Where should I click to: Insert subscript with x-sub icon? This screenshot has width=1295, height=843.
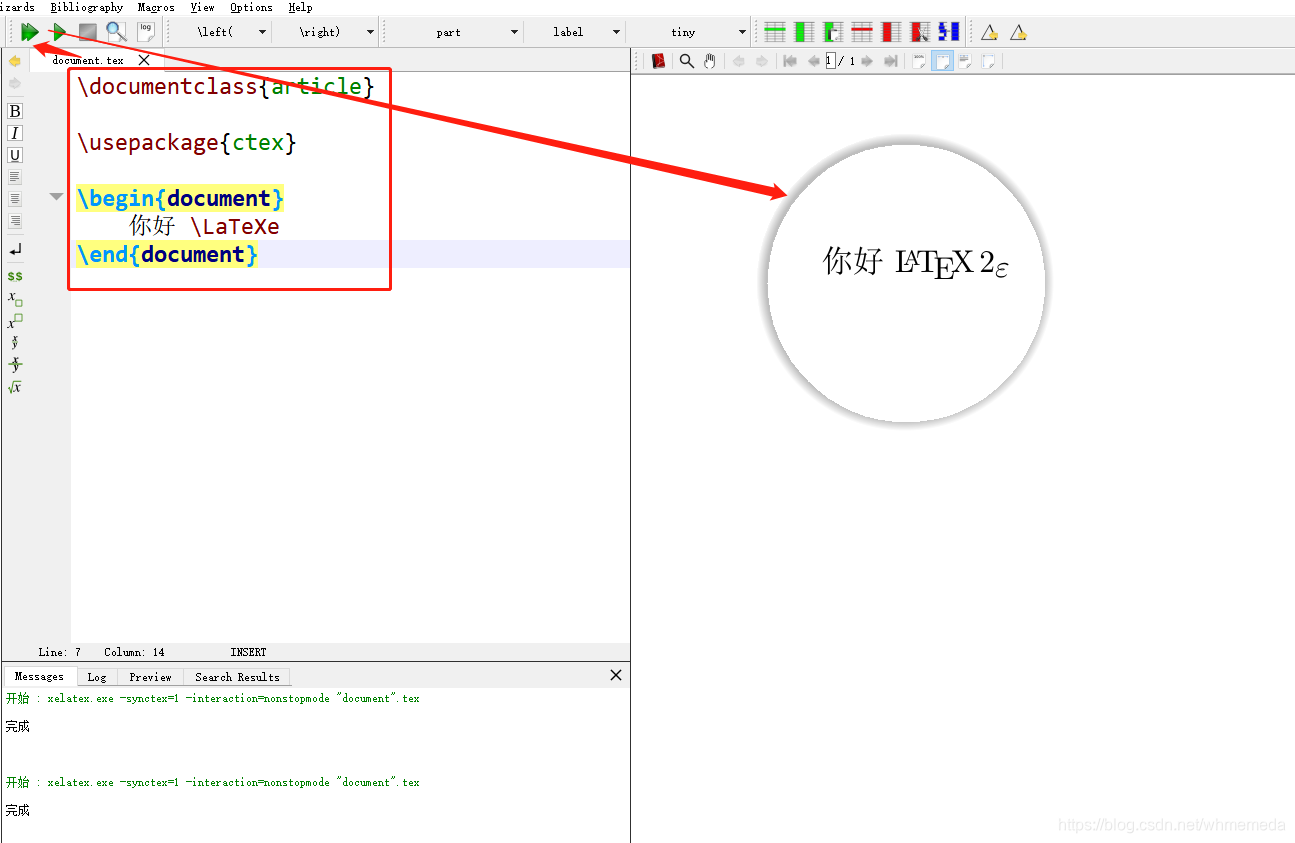pyautogui.click(x=15, y=298)
